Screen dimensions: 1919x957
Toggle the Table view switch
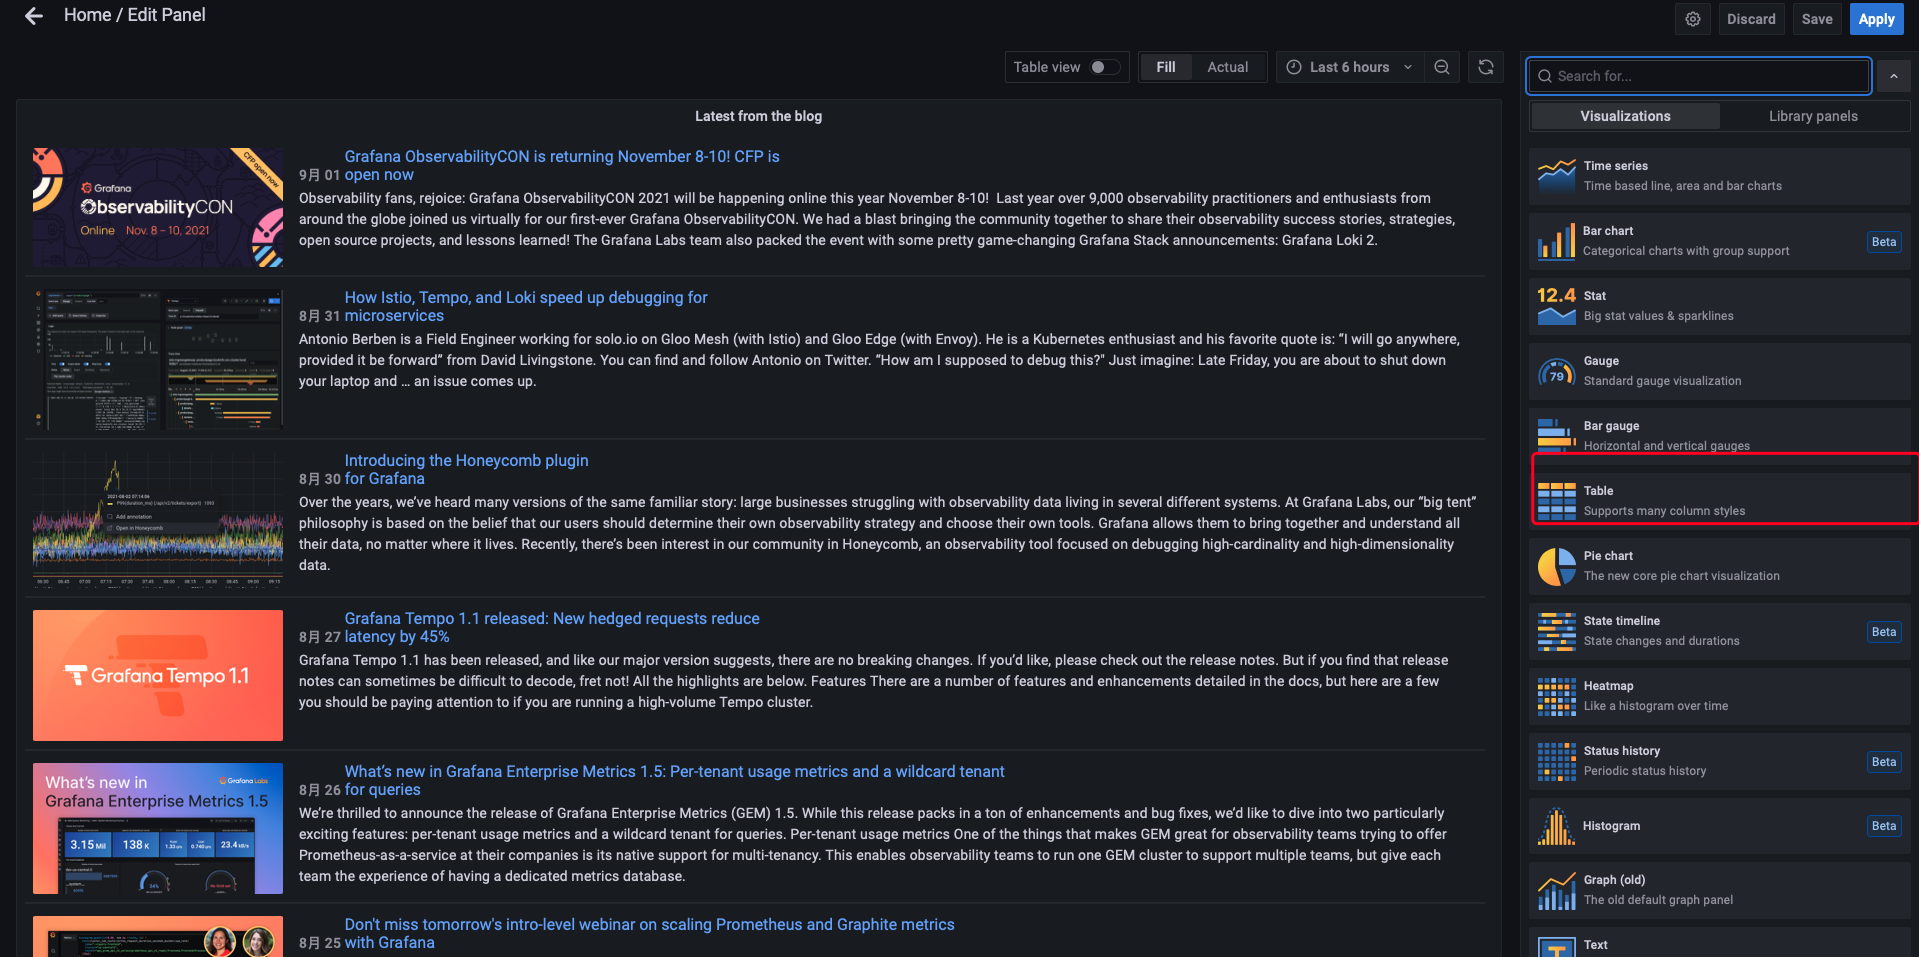[x=1104, y=67]
